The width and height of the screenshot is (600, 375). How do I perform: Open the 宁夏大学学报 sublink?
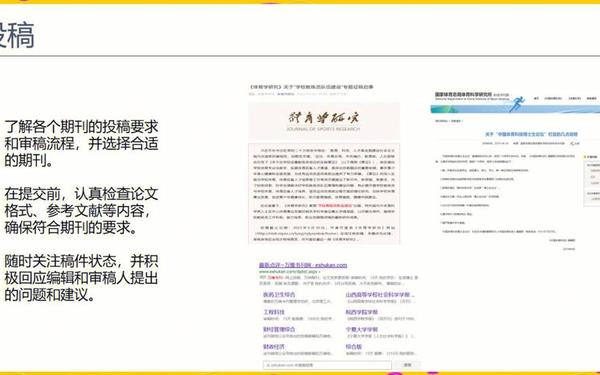click(362, 329)
